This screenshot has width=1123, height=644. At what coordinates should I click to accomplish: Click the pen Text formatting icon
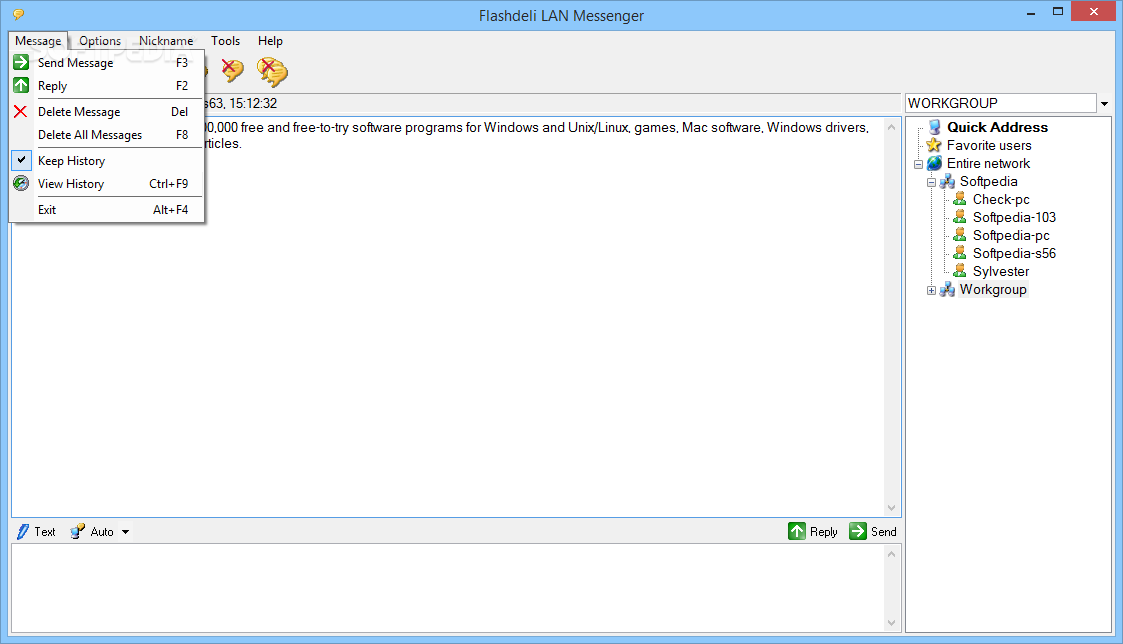(x=23, y=532)
